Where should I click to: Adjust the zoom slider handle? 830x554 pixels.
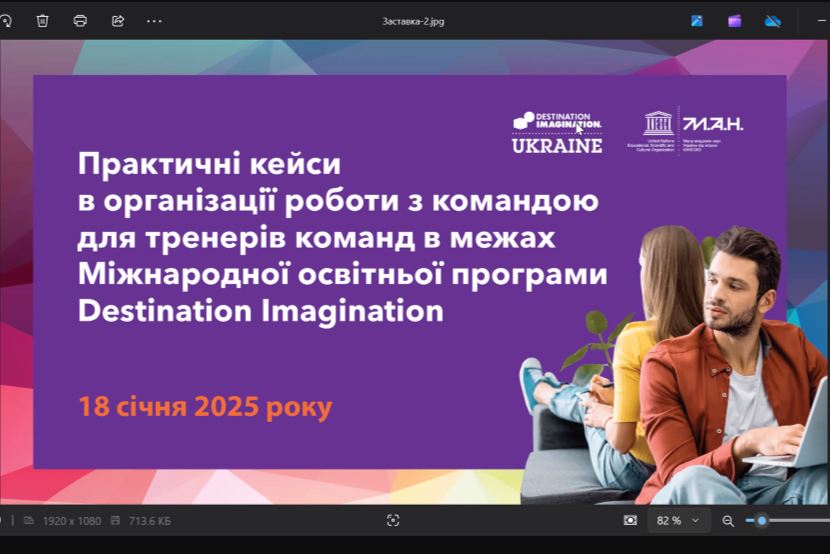coord(762,521)
